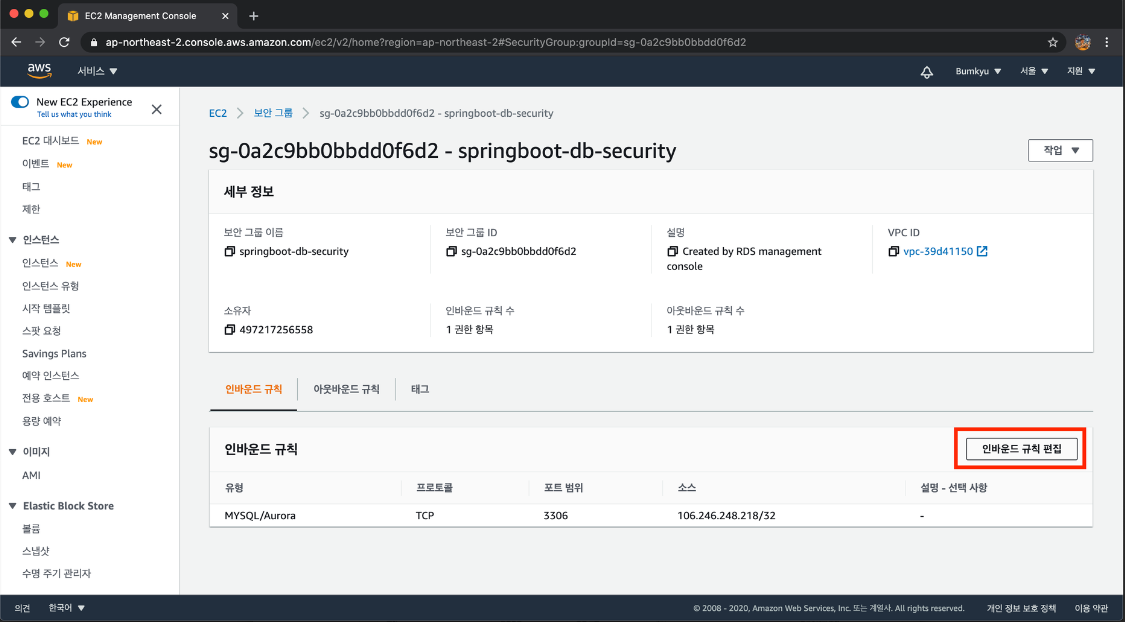Close the New EC2 Experience banner
The height and width of the screenshot is (622, 1125).
tap(156, 109)
